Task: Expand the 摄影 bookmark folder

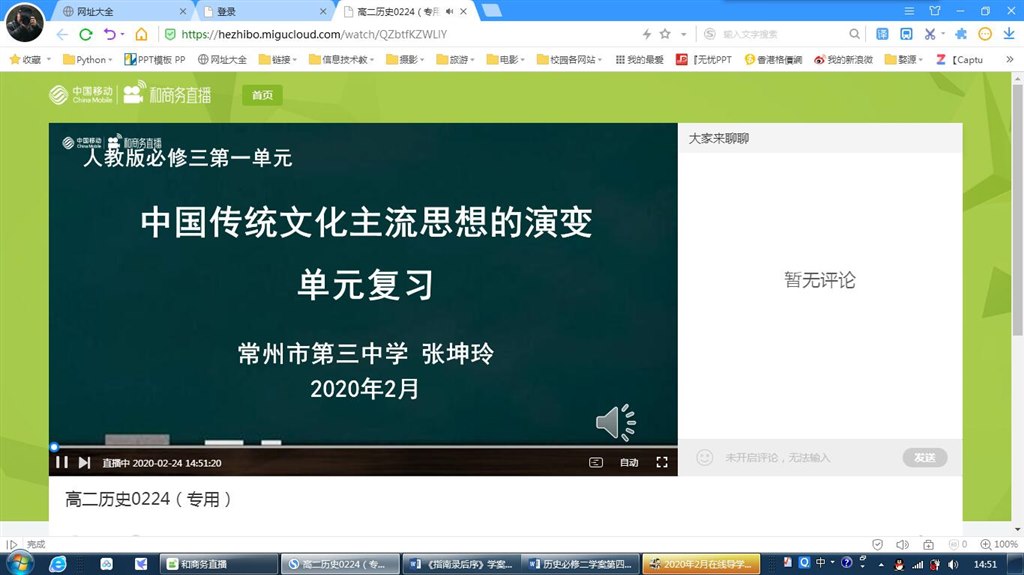Action: pyautogui.click(x=405, y=59)
